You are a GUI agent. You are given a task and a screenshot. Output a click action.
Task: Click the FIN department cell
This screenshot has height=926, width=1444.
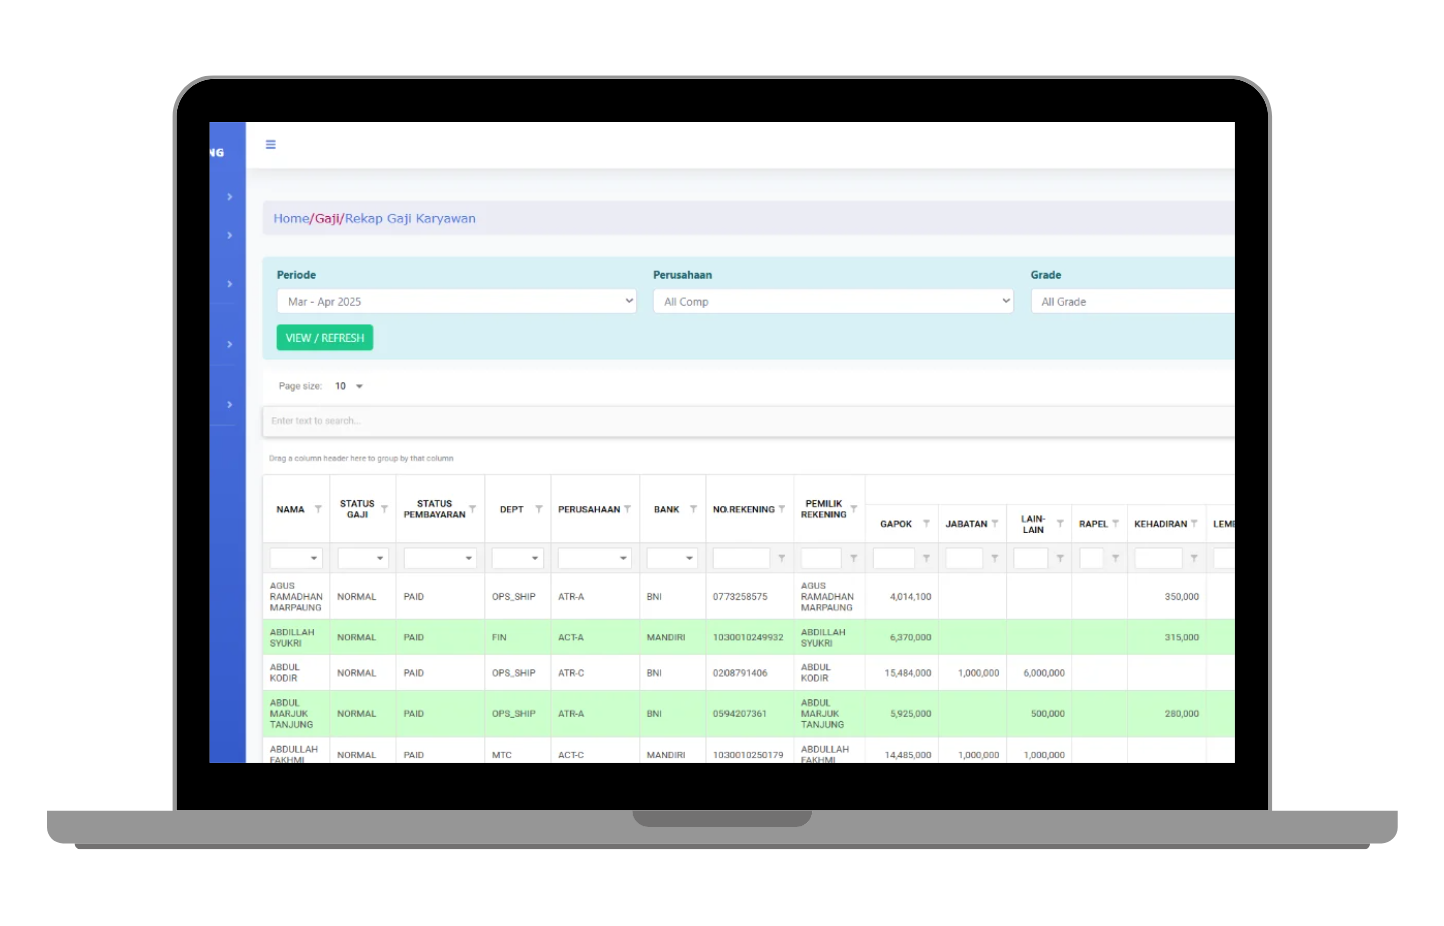tap(499, 637)
